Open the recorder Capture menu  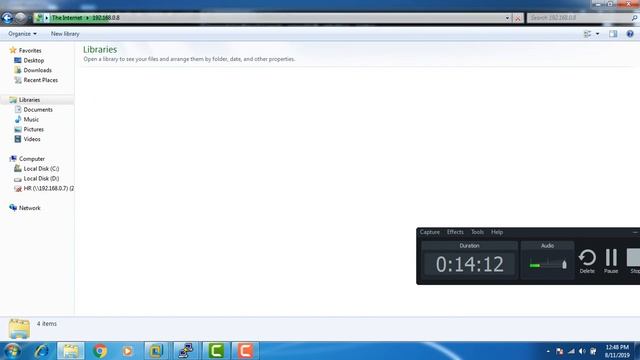point(430,232)
